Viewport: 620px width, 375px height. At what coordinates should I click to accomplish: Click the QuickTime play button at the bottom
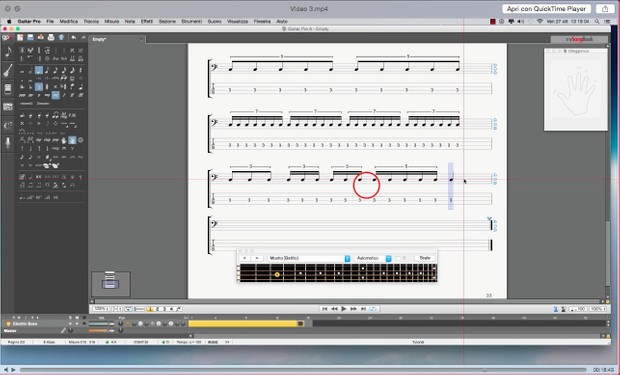pos(13,370)
